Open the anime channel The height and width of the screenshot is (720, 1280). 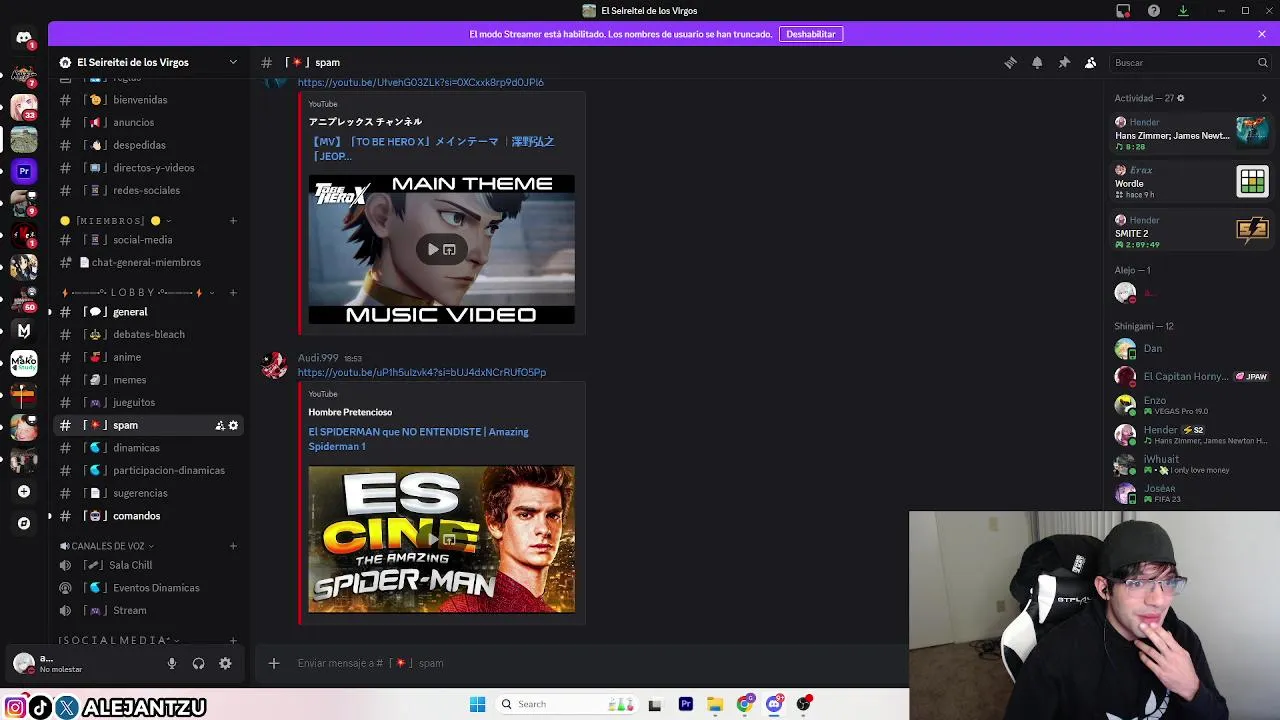pyautogui.click(x=148, y=357)
